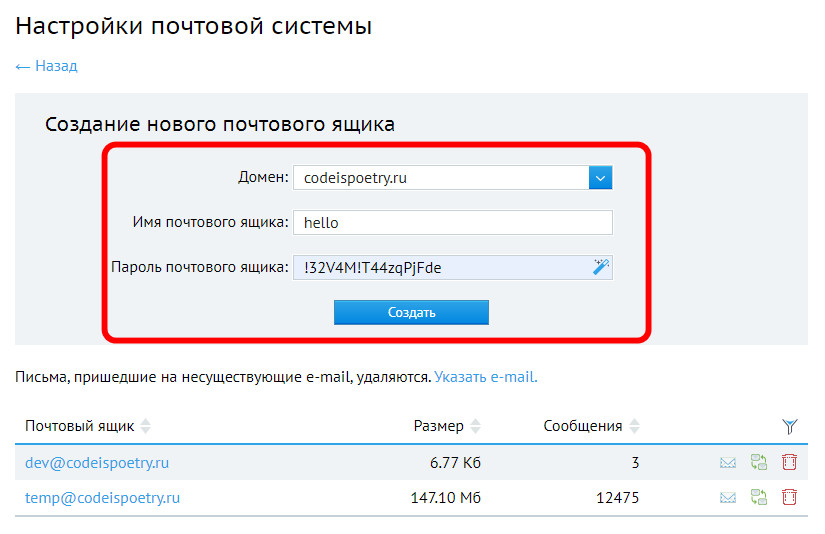Generate password with magic wand icon
Screen dimensions: 825x534
[601, 267]
